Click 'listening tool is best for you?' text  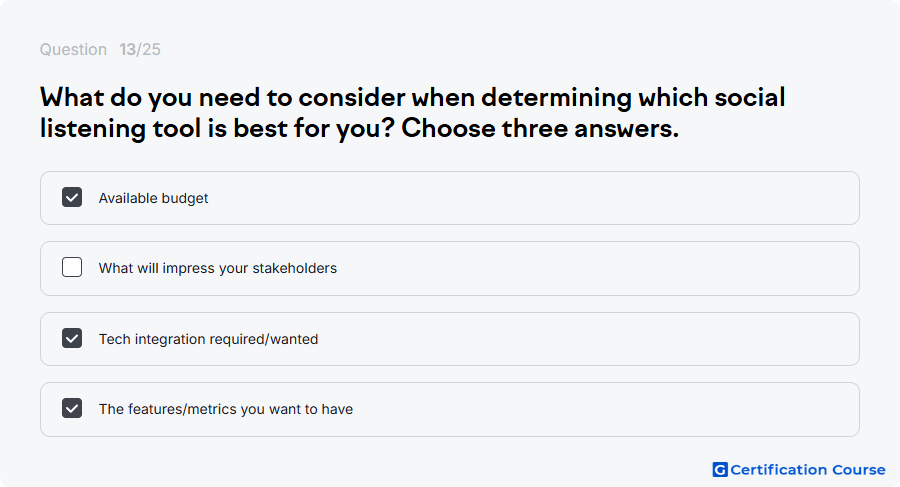[218, 129]
